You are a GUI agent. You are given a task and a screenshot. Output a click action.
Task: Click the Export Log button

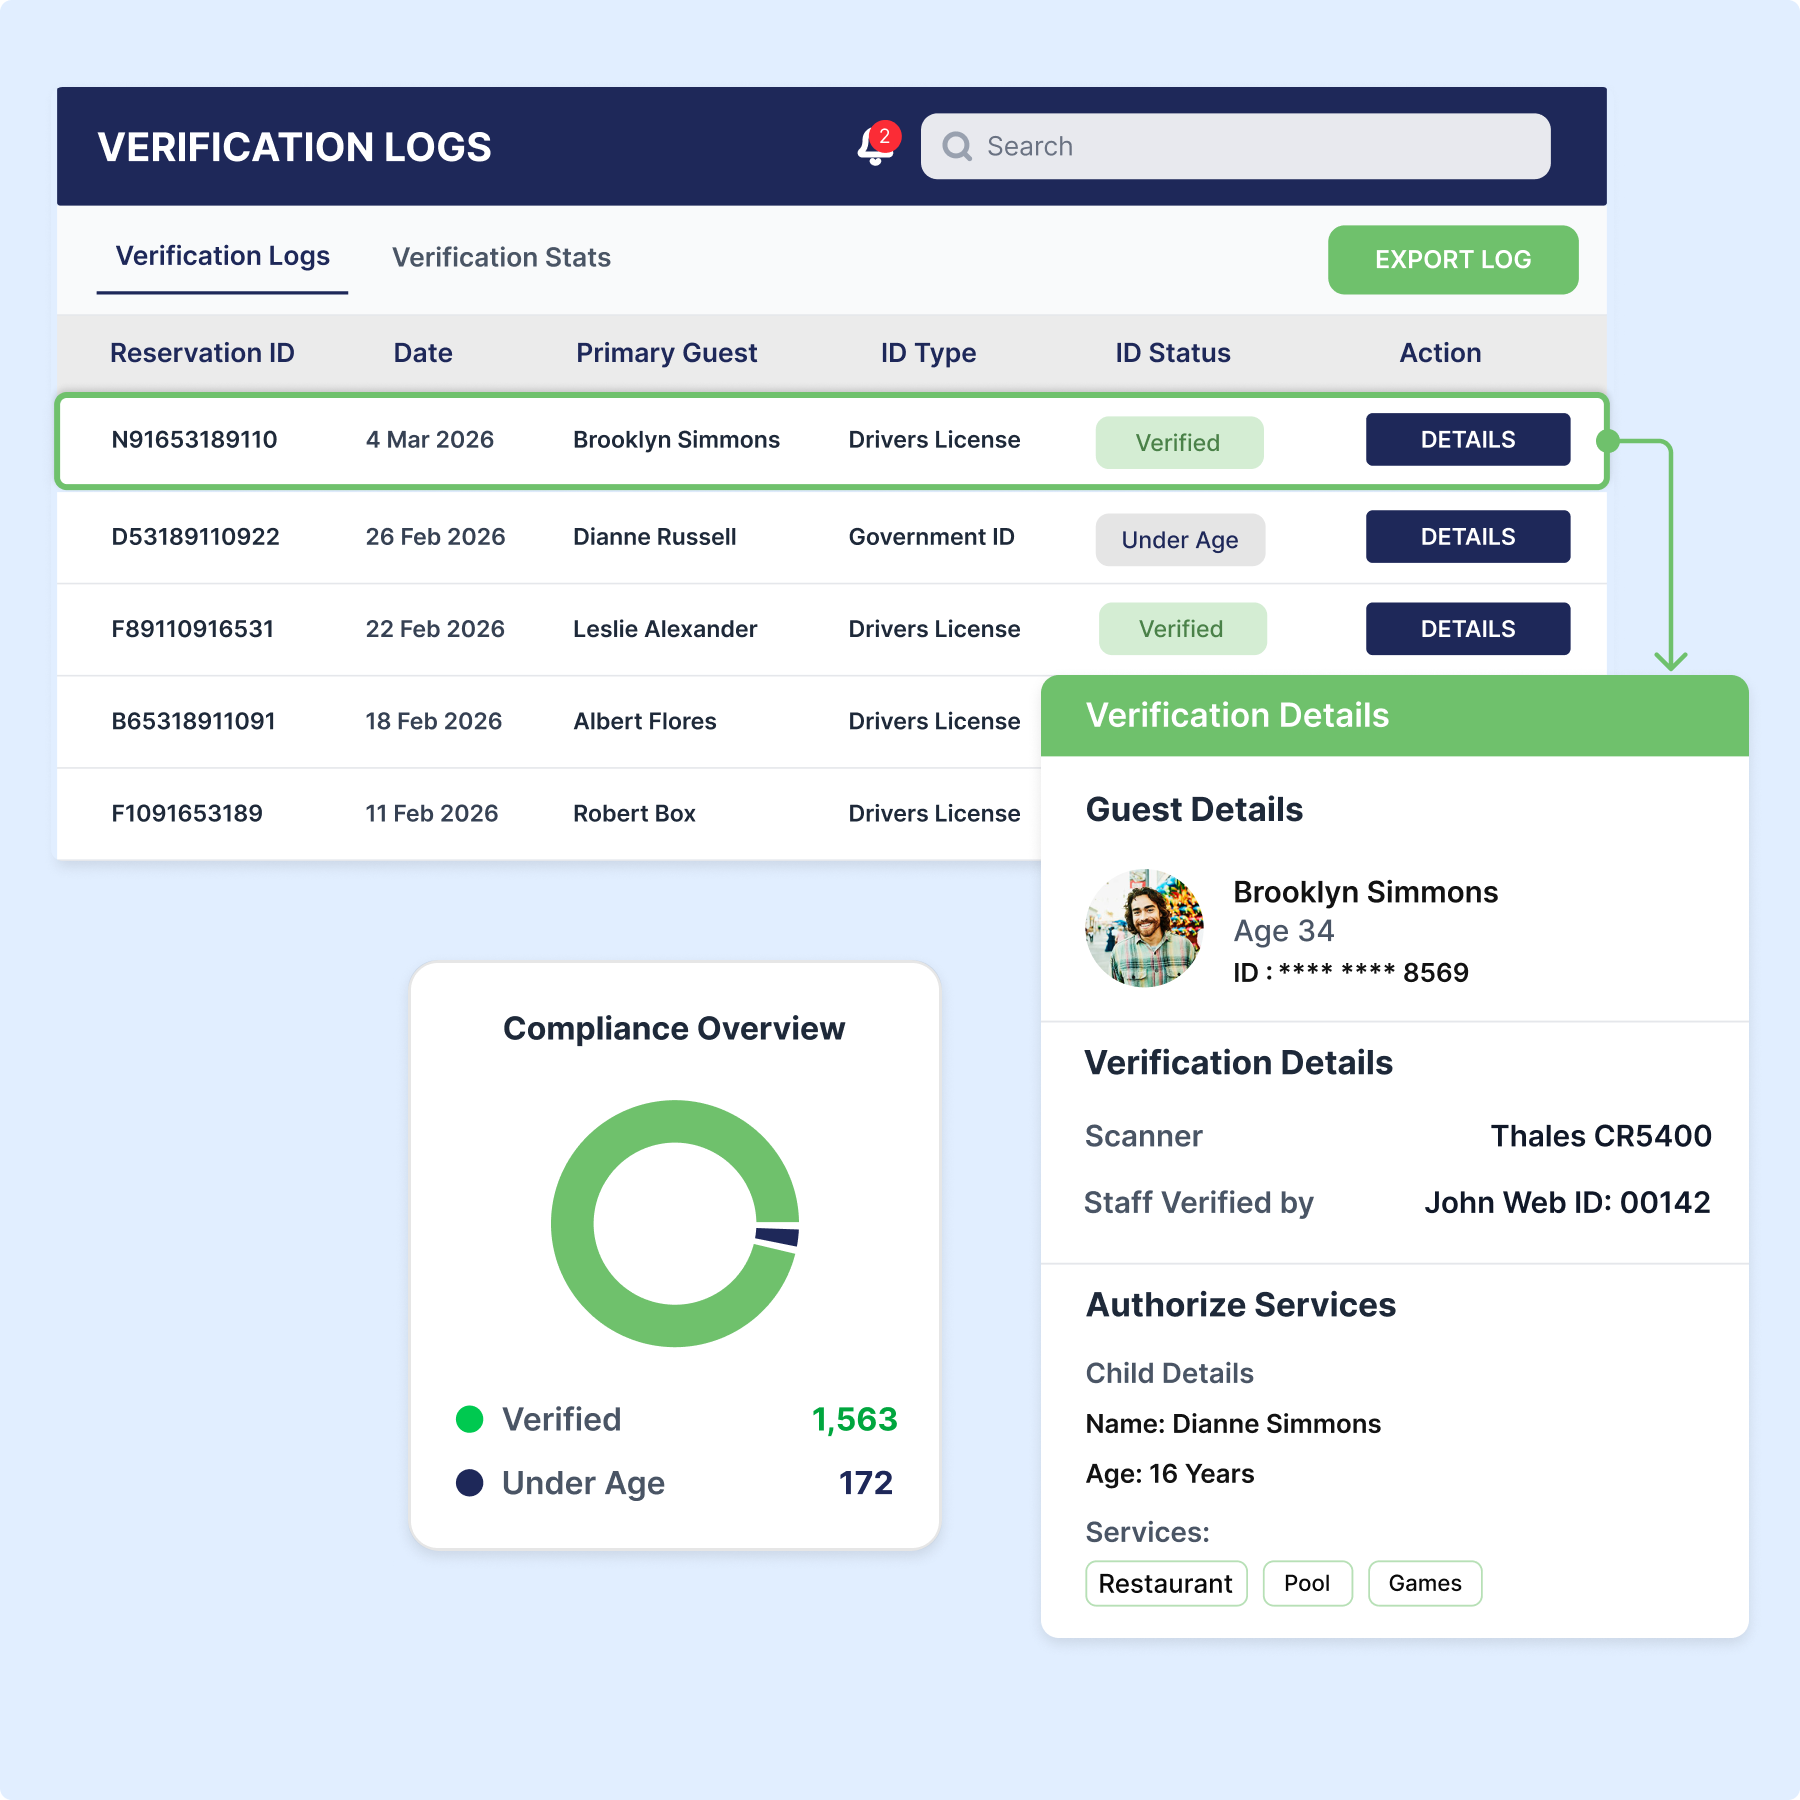[1452, 260]
